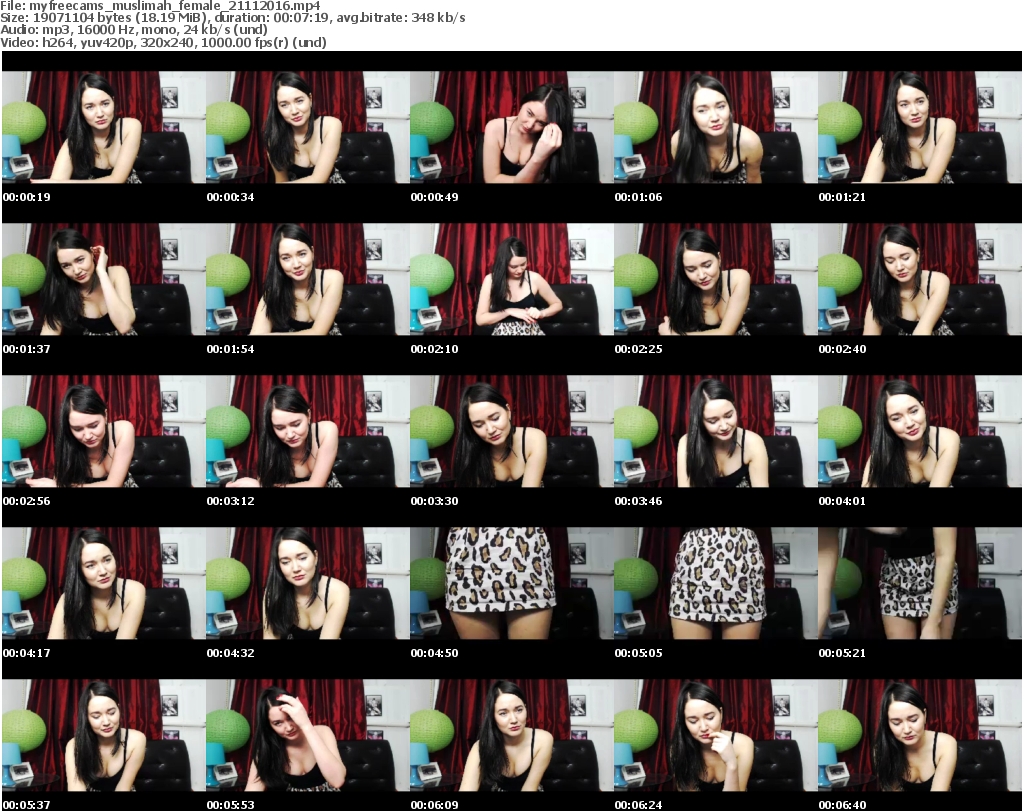
Task: Select the timestamp text 00:06:40
Action: coord(842,805)
